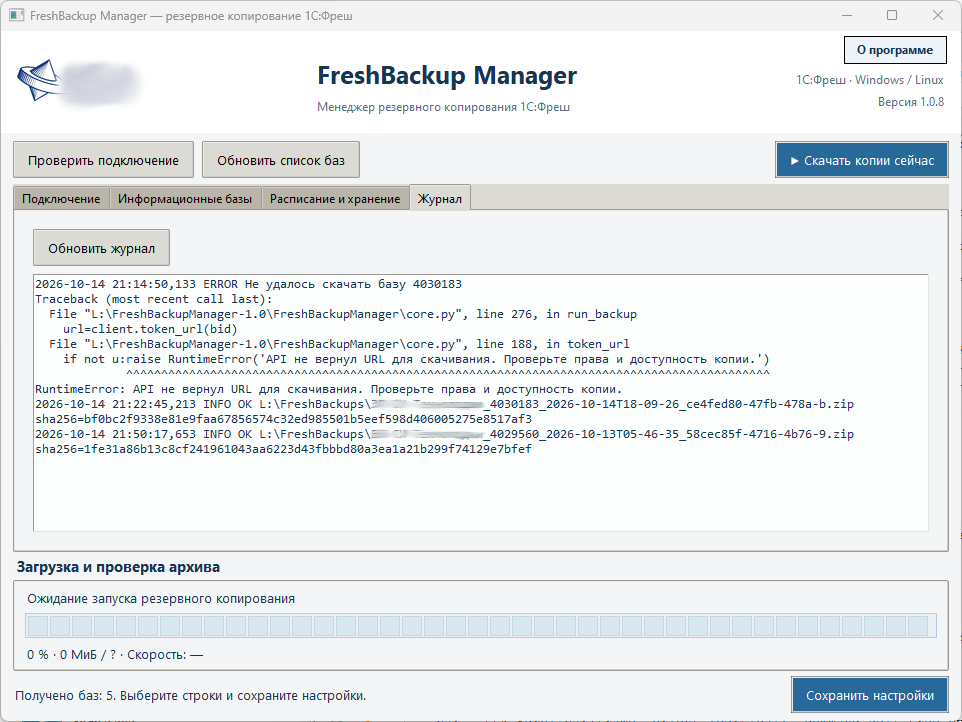This screenshot has width=962, height=722.
Task: Click «Проверить подключение» button
Action: coord(103,160)
